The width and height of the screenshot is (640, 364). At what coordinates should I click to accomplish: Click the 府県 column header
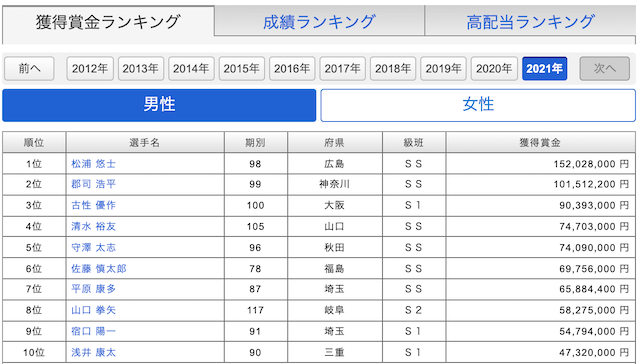[335, 142]
